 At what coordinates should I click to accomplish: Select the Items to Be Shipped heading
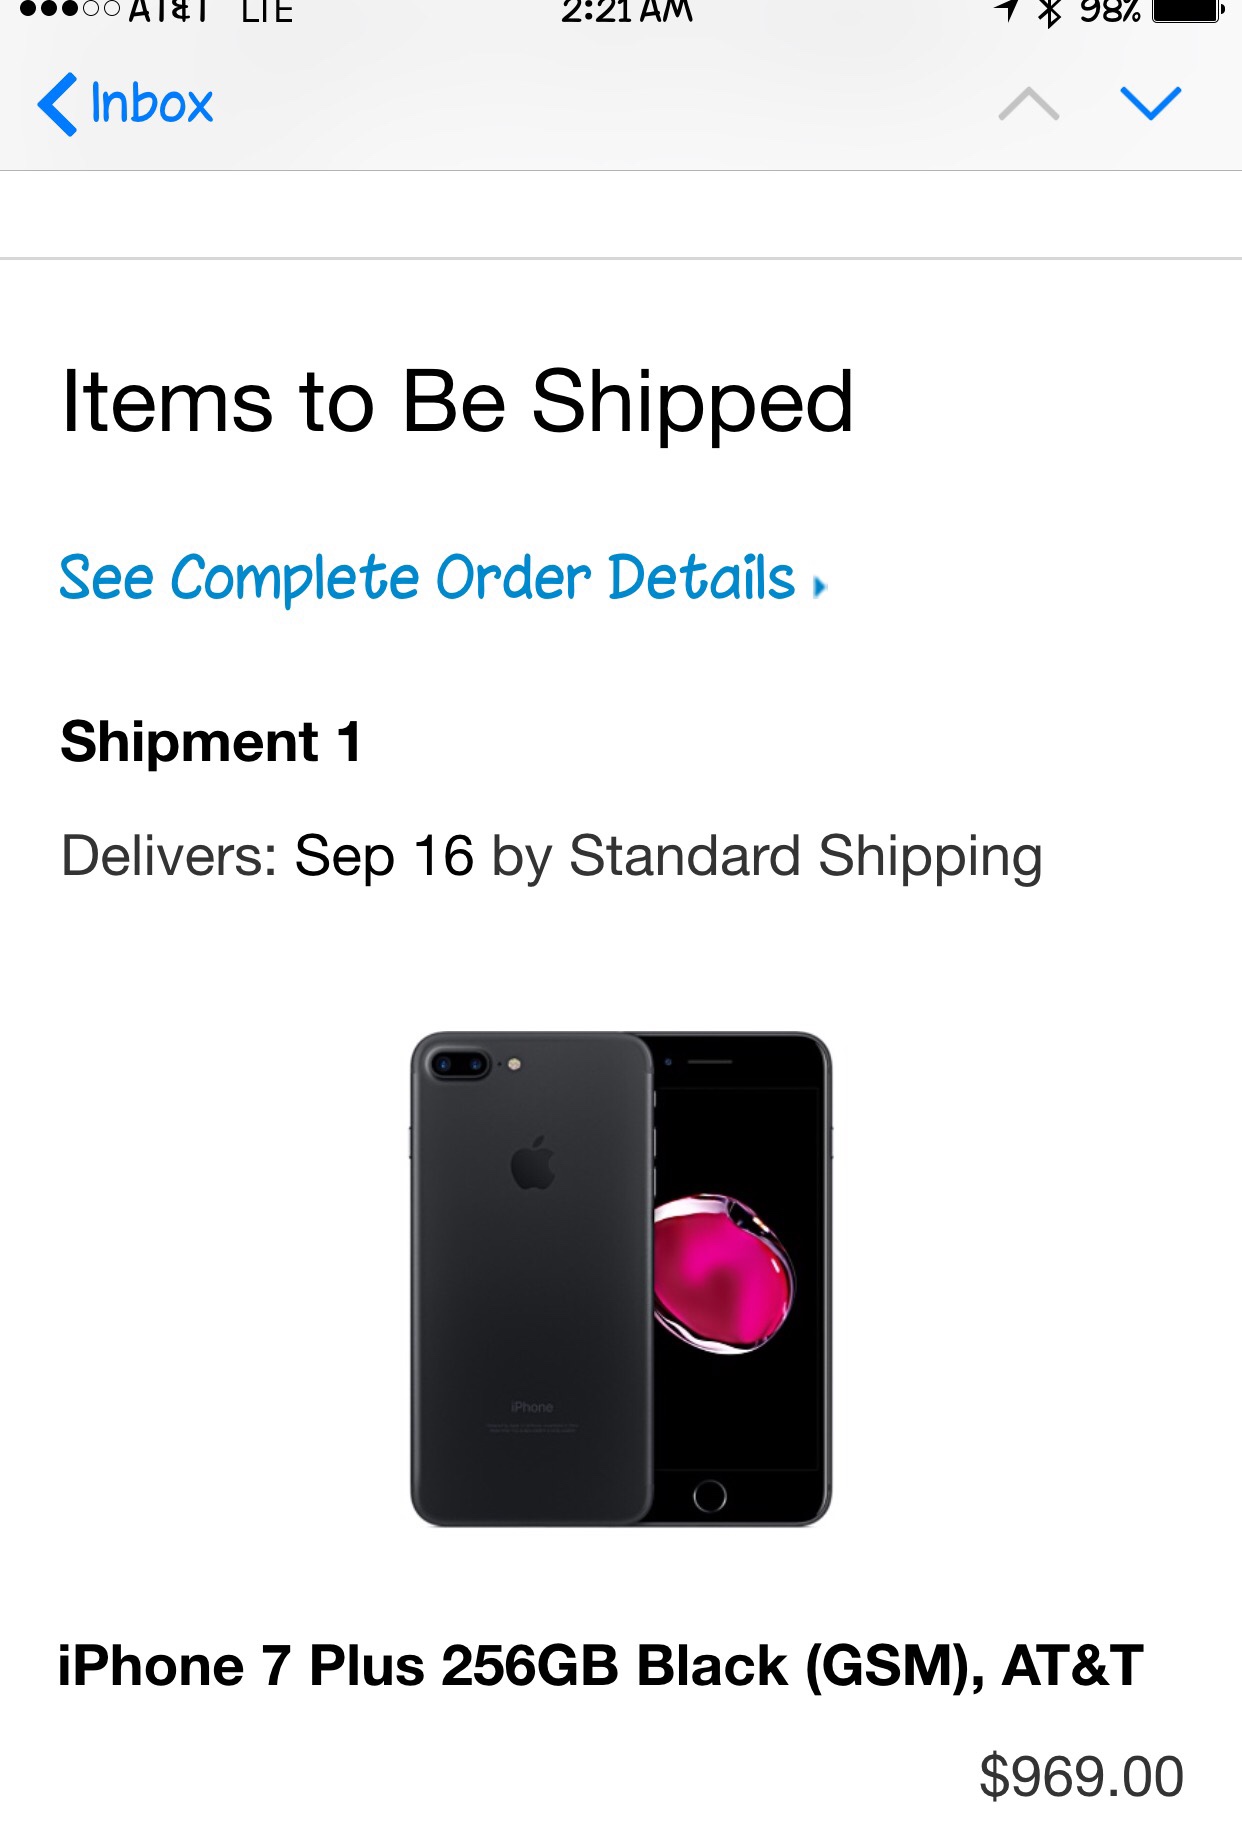[x=457, y=402]
